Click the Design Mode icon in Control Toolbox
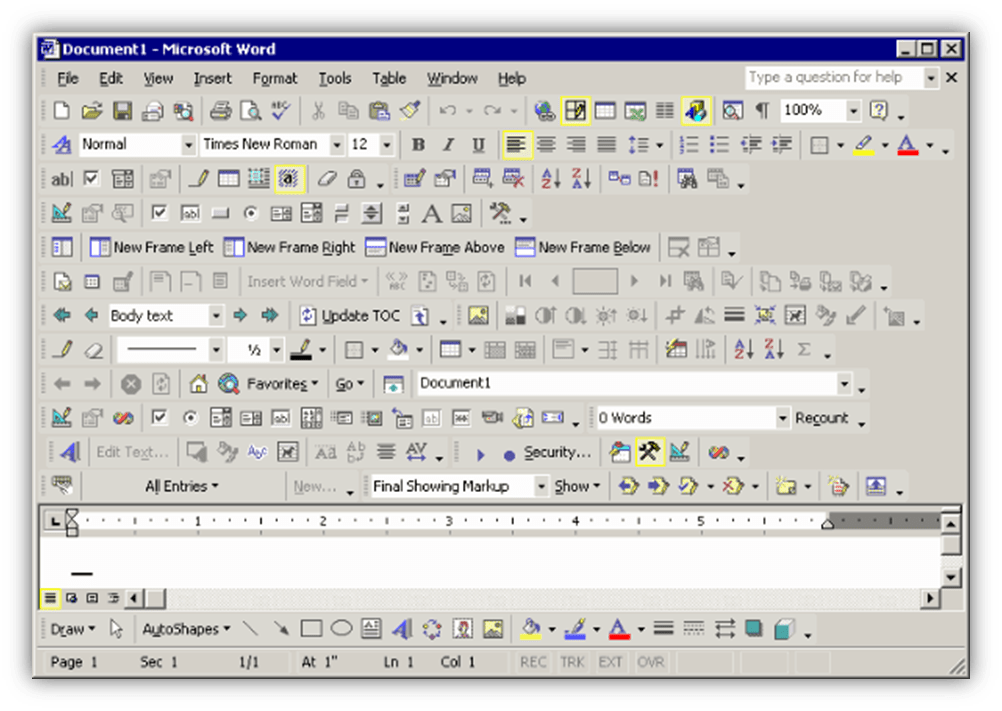Screen dimensions: 1002x711 pos(61,213)
